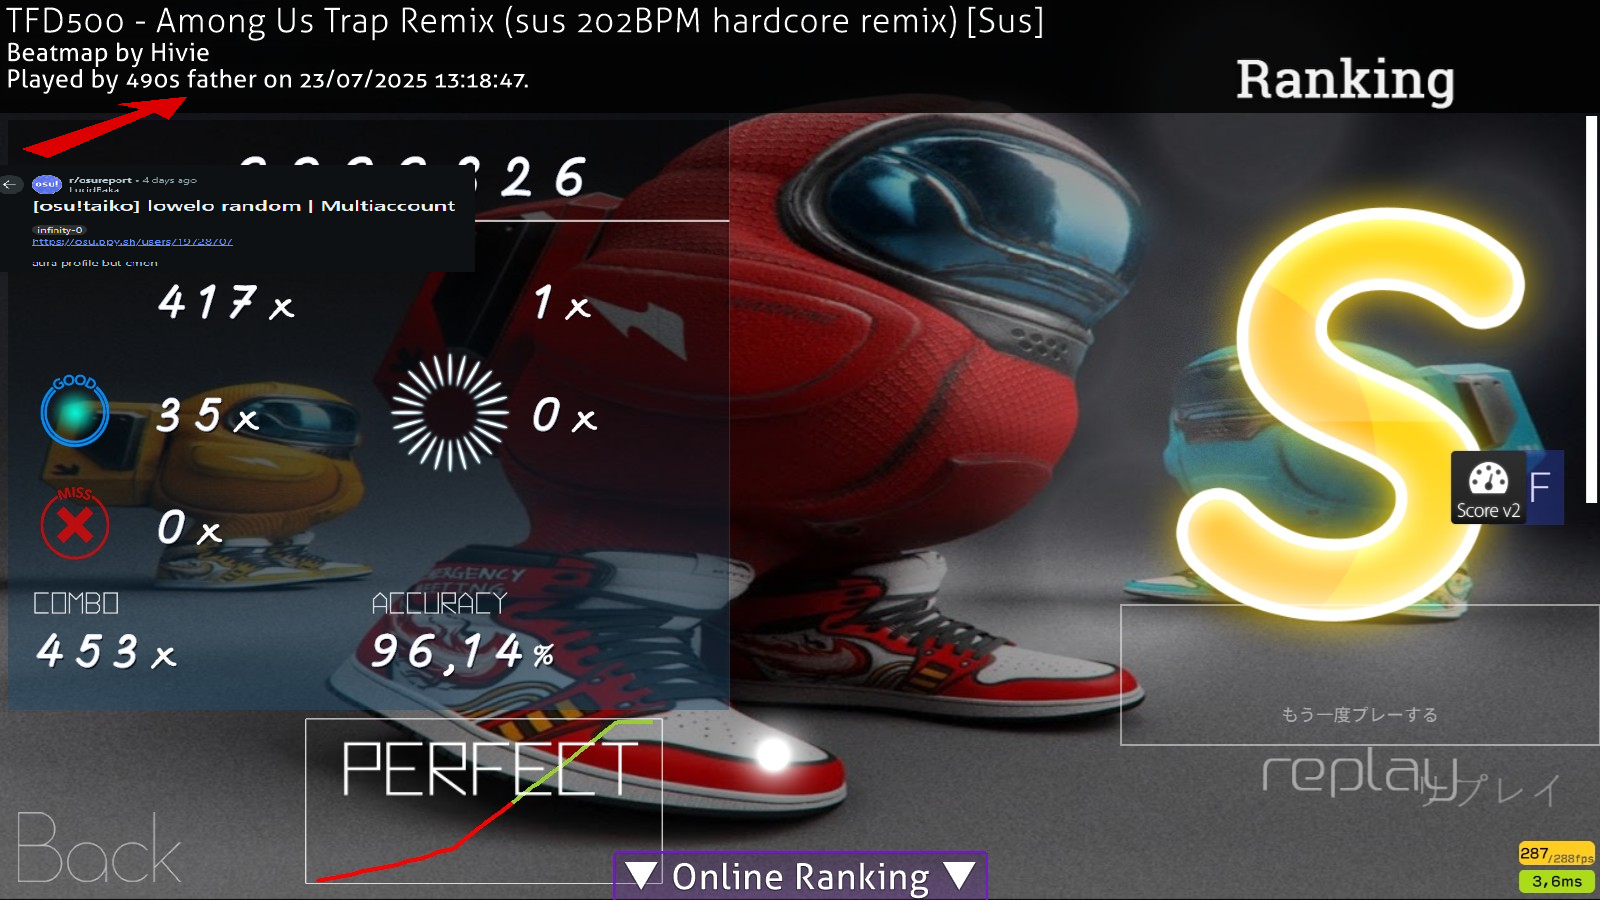Screen dimensions: 1600x900
Task: Click the back arrow in the reddit overlay
Action: (x=11, y=184)
